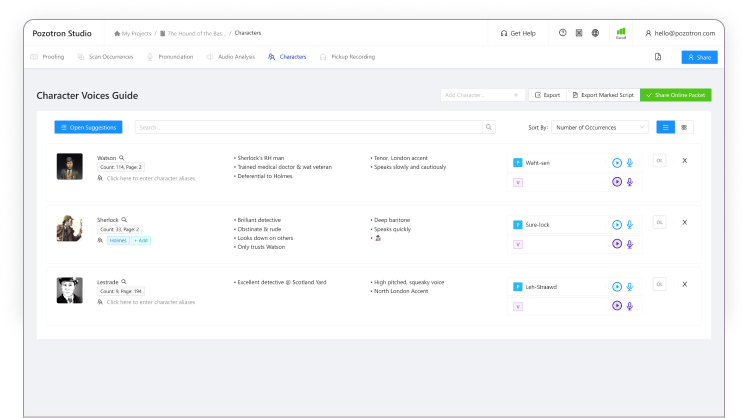Click Open Suggestions button

click(88, 127)
